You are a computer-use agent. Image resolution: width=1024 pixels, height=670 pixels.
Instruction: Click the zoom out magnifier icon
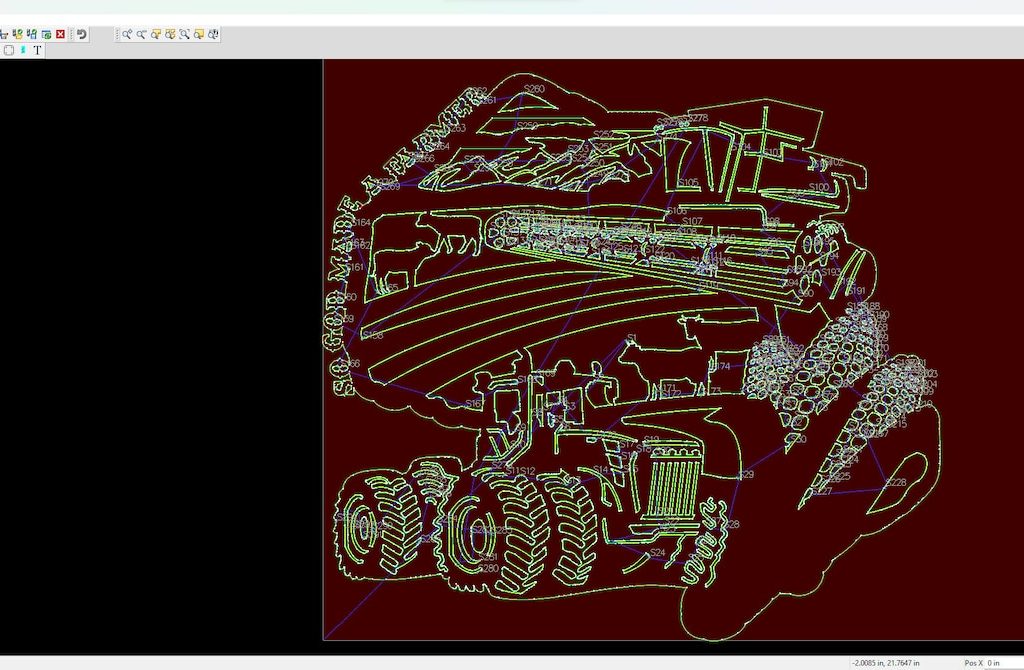142,34
